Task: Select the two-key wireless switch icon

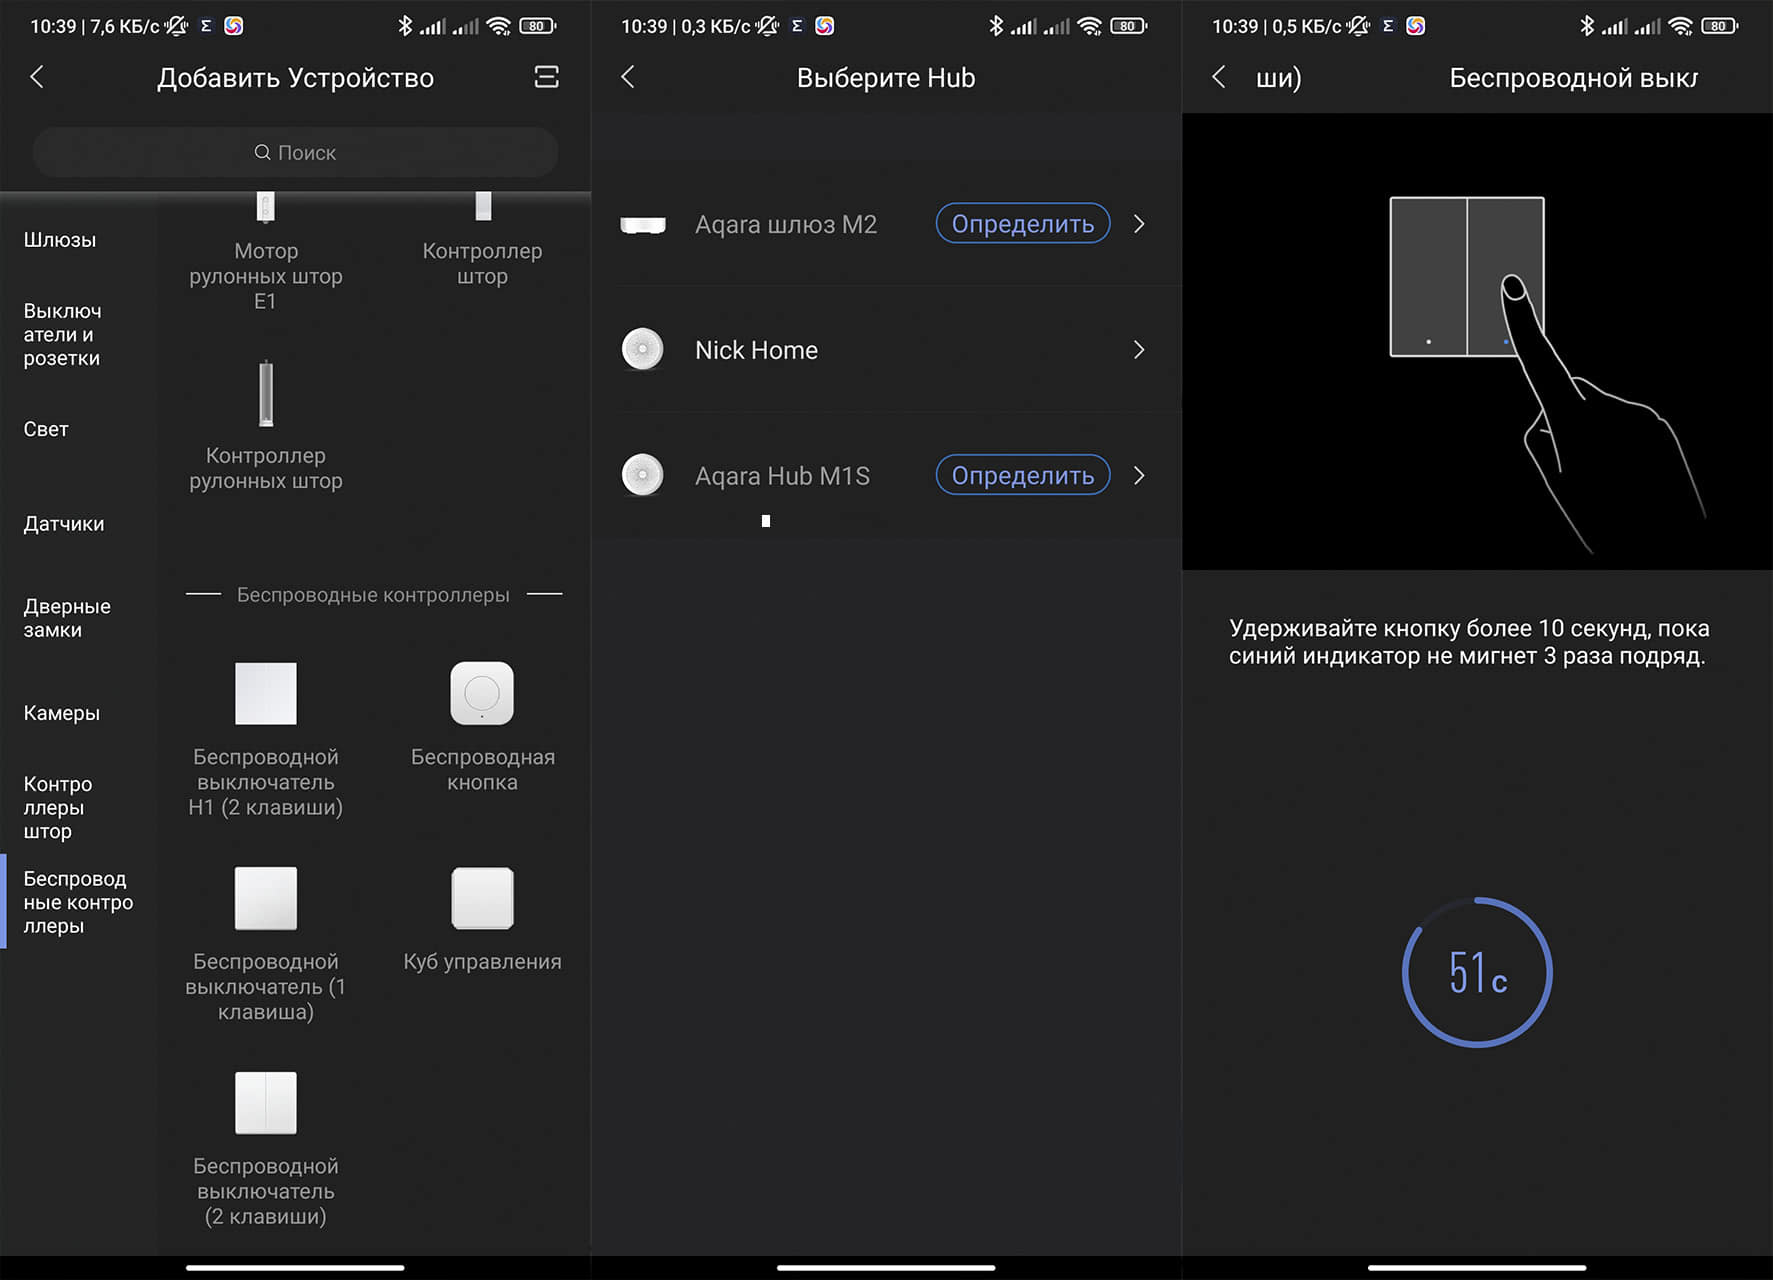Action: coord(265,1103)
